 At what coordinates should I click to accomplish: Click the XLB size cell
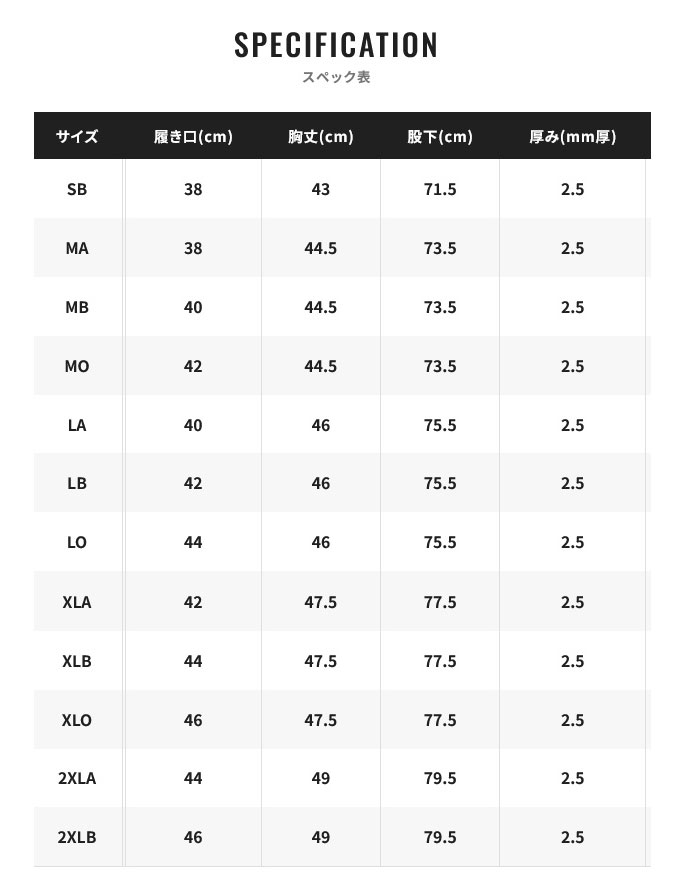pyautogui.click(x=77, y=661)
